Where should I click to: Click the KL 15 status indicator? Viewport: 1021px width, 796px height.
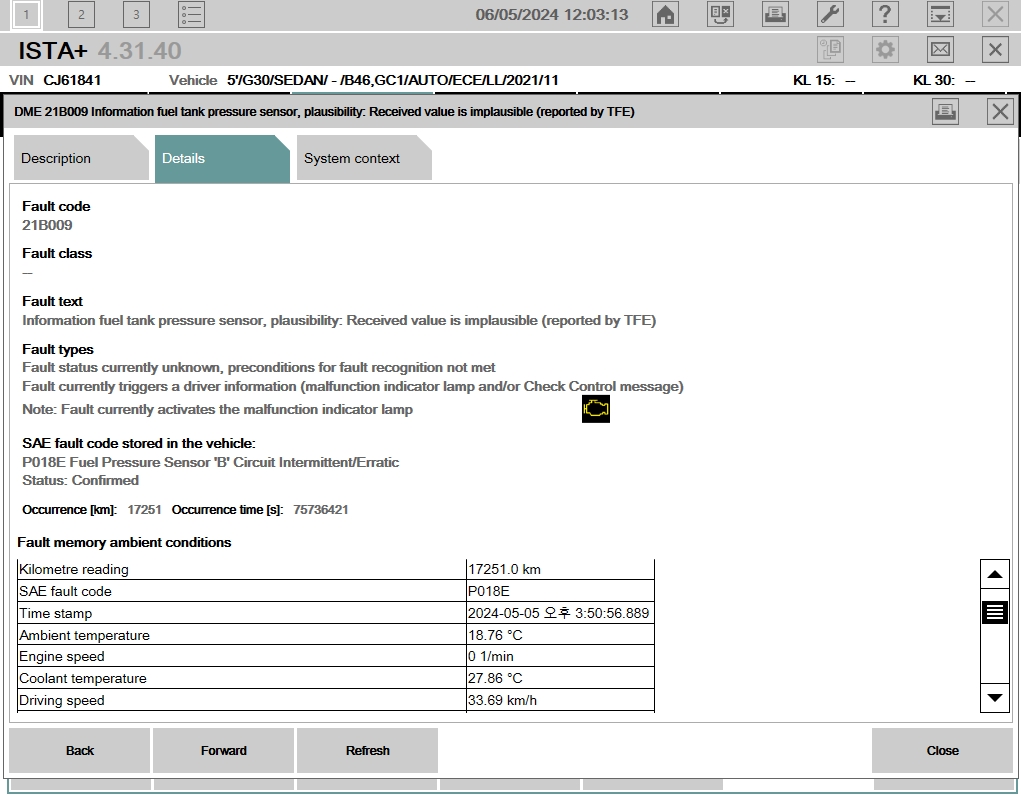tap(824, 80)
